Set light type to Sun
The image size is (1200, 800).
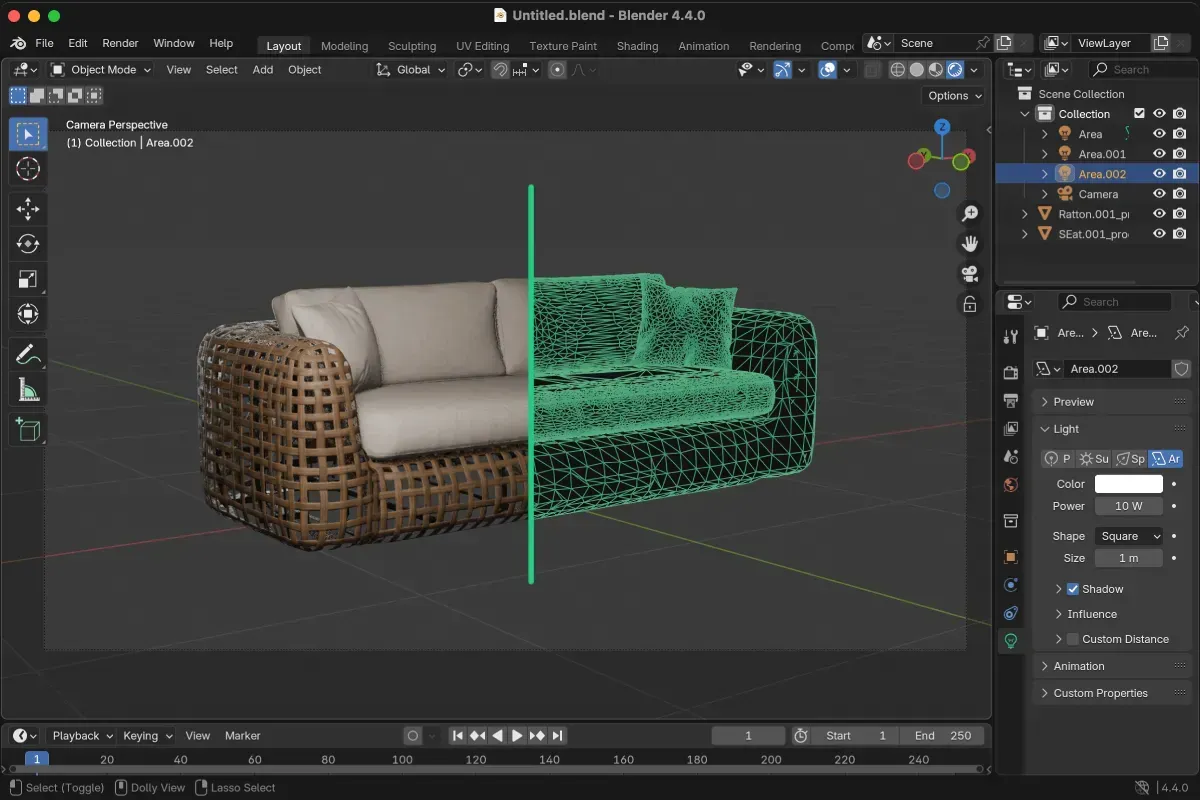1094,458
